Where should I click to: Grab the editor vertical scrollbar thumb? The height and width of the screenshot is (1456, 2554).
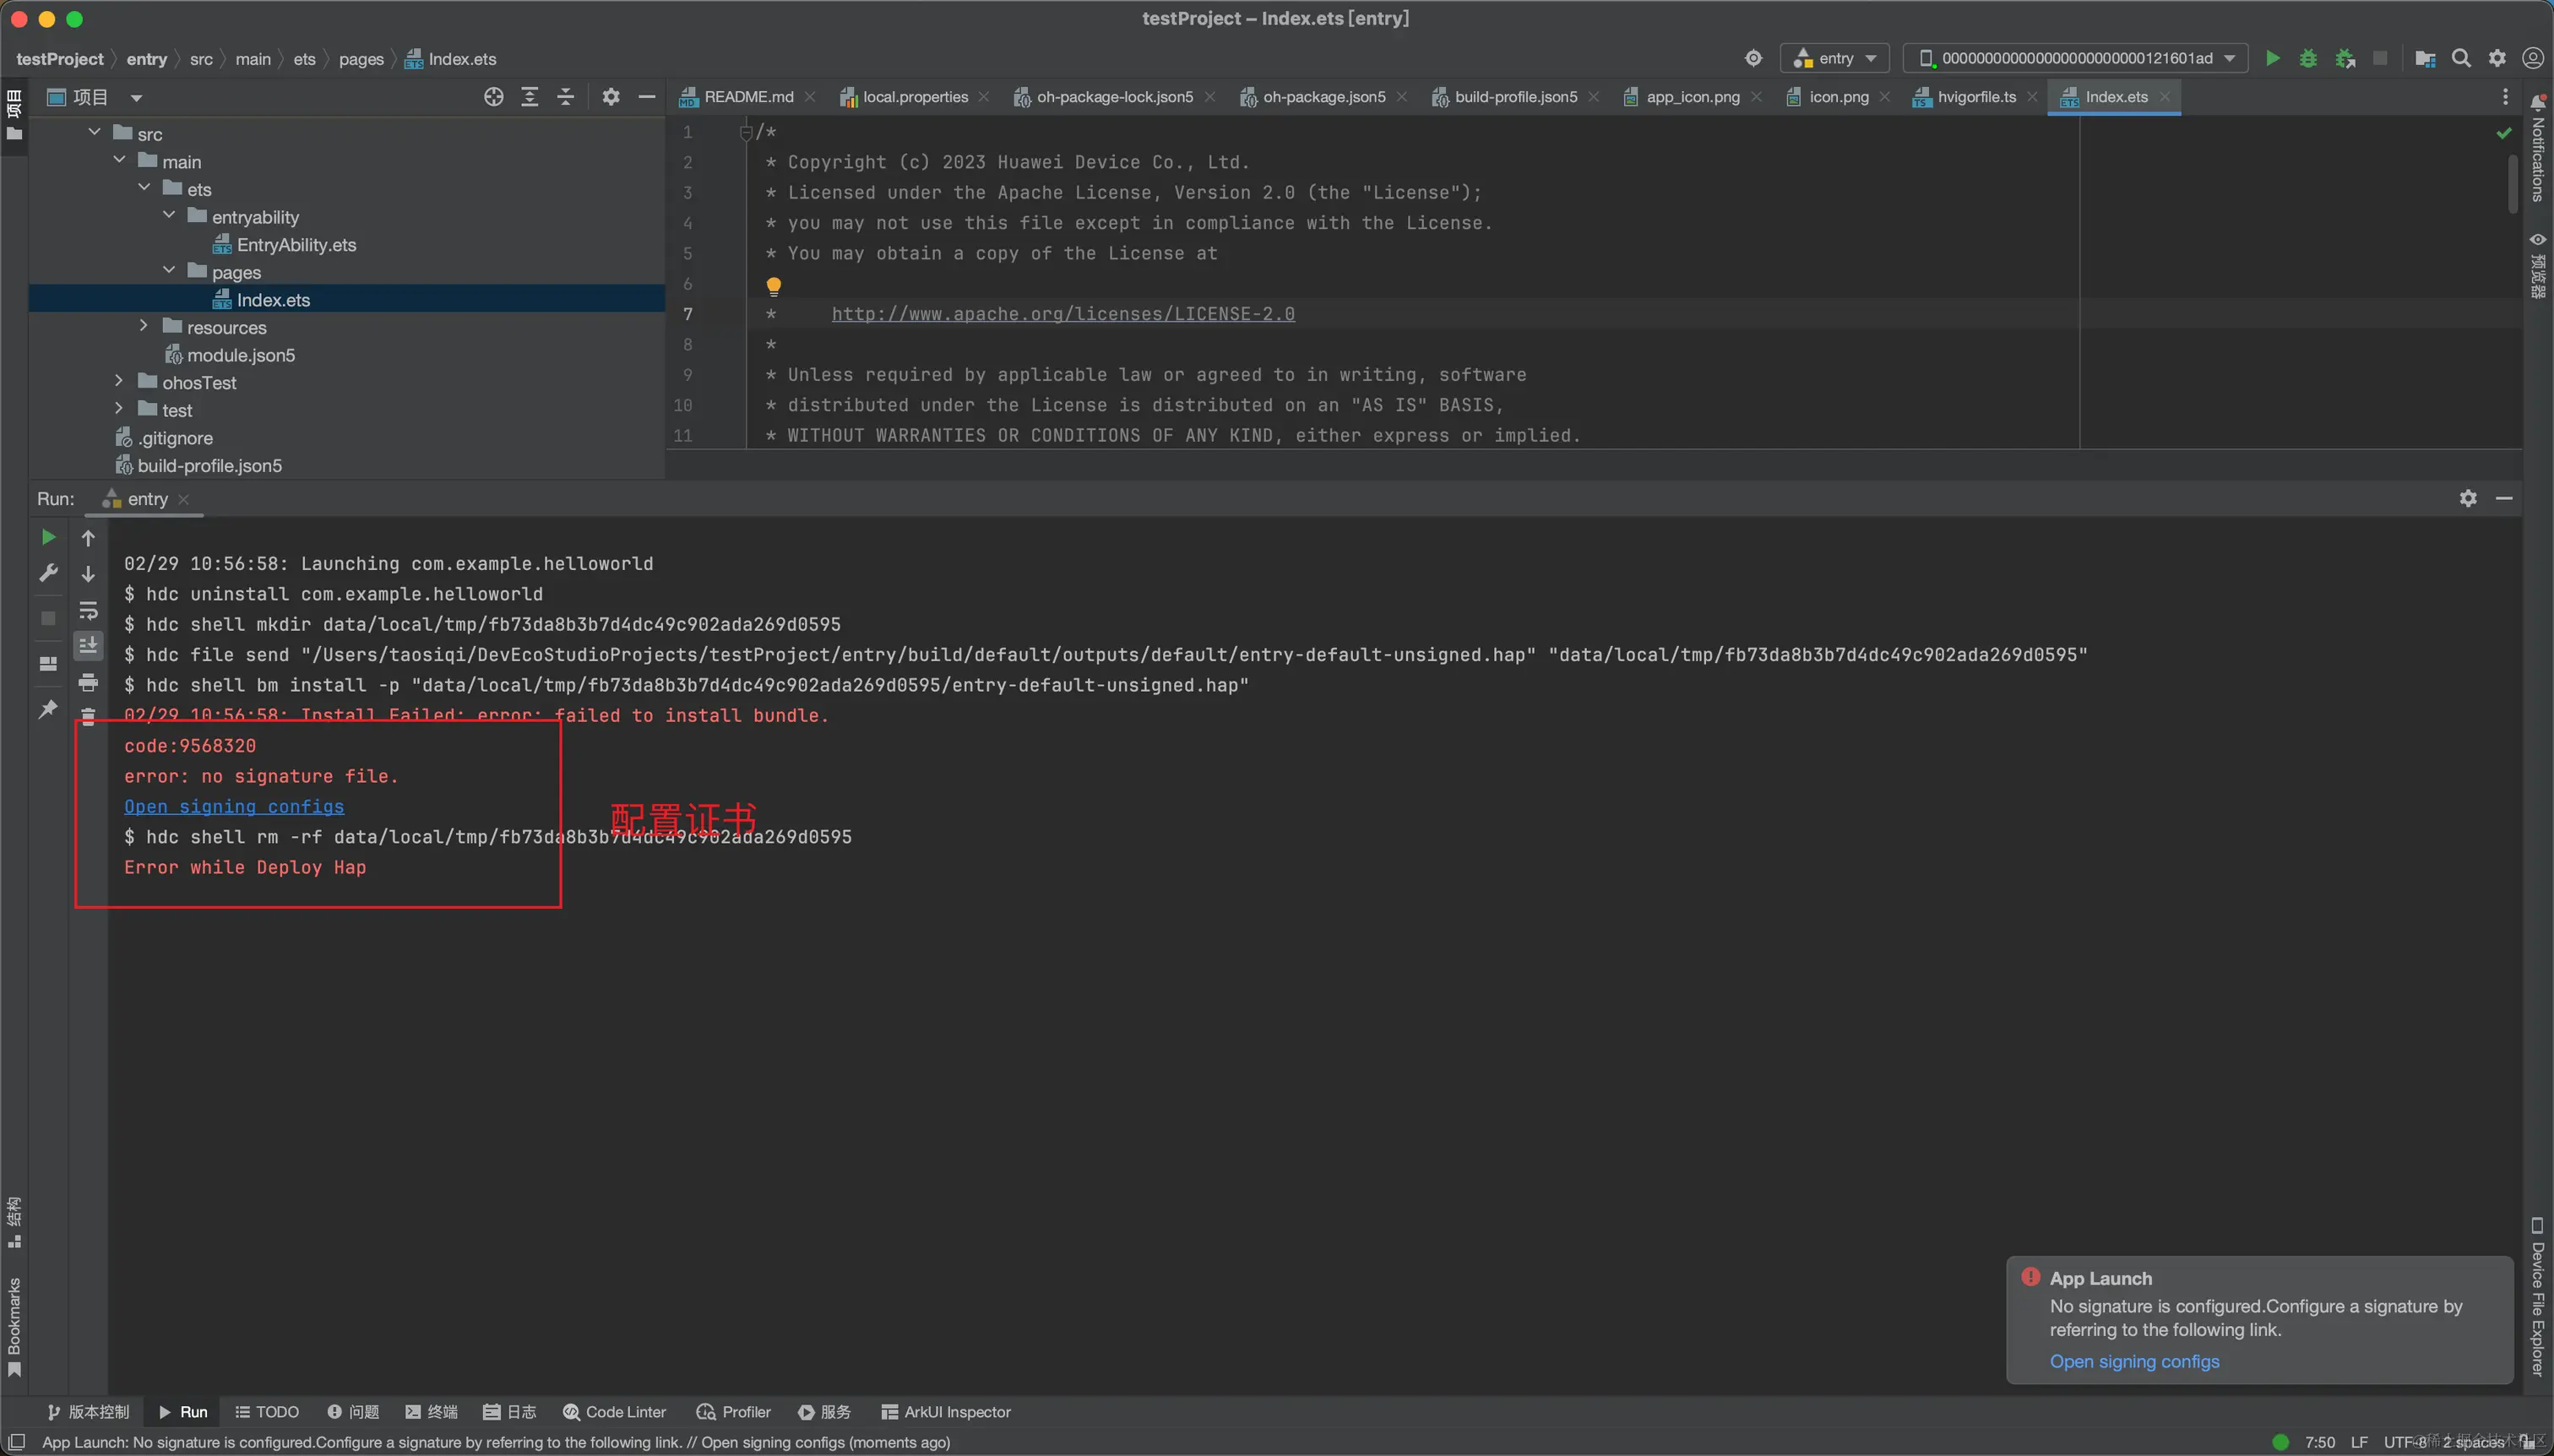tap(2513, 182)
